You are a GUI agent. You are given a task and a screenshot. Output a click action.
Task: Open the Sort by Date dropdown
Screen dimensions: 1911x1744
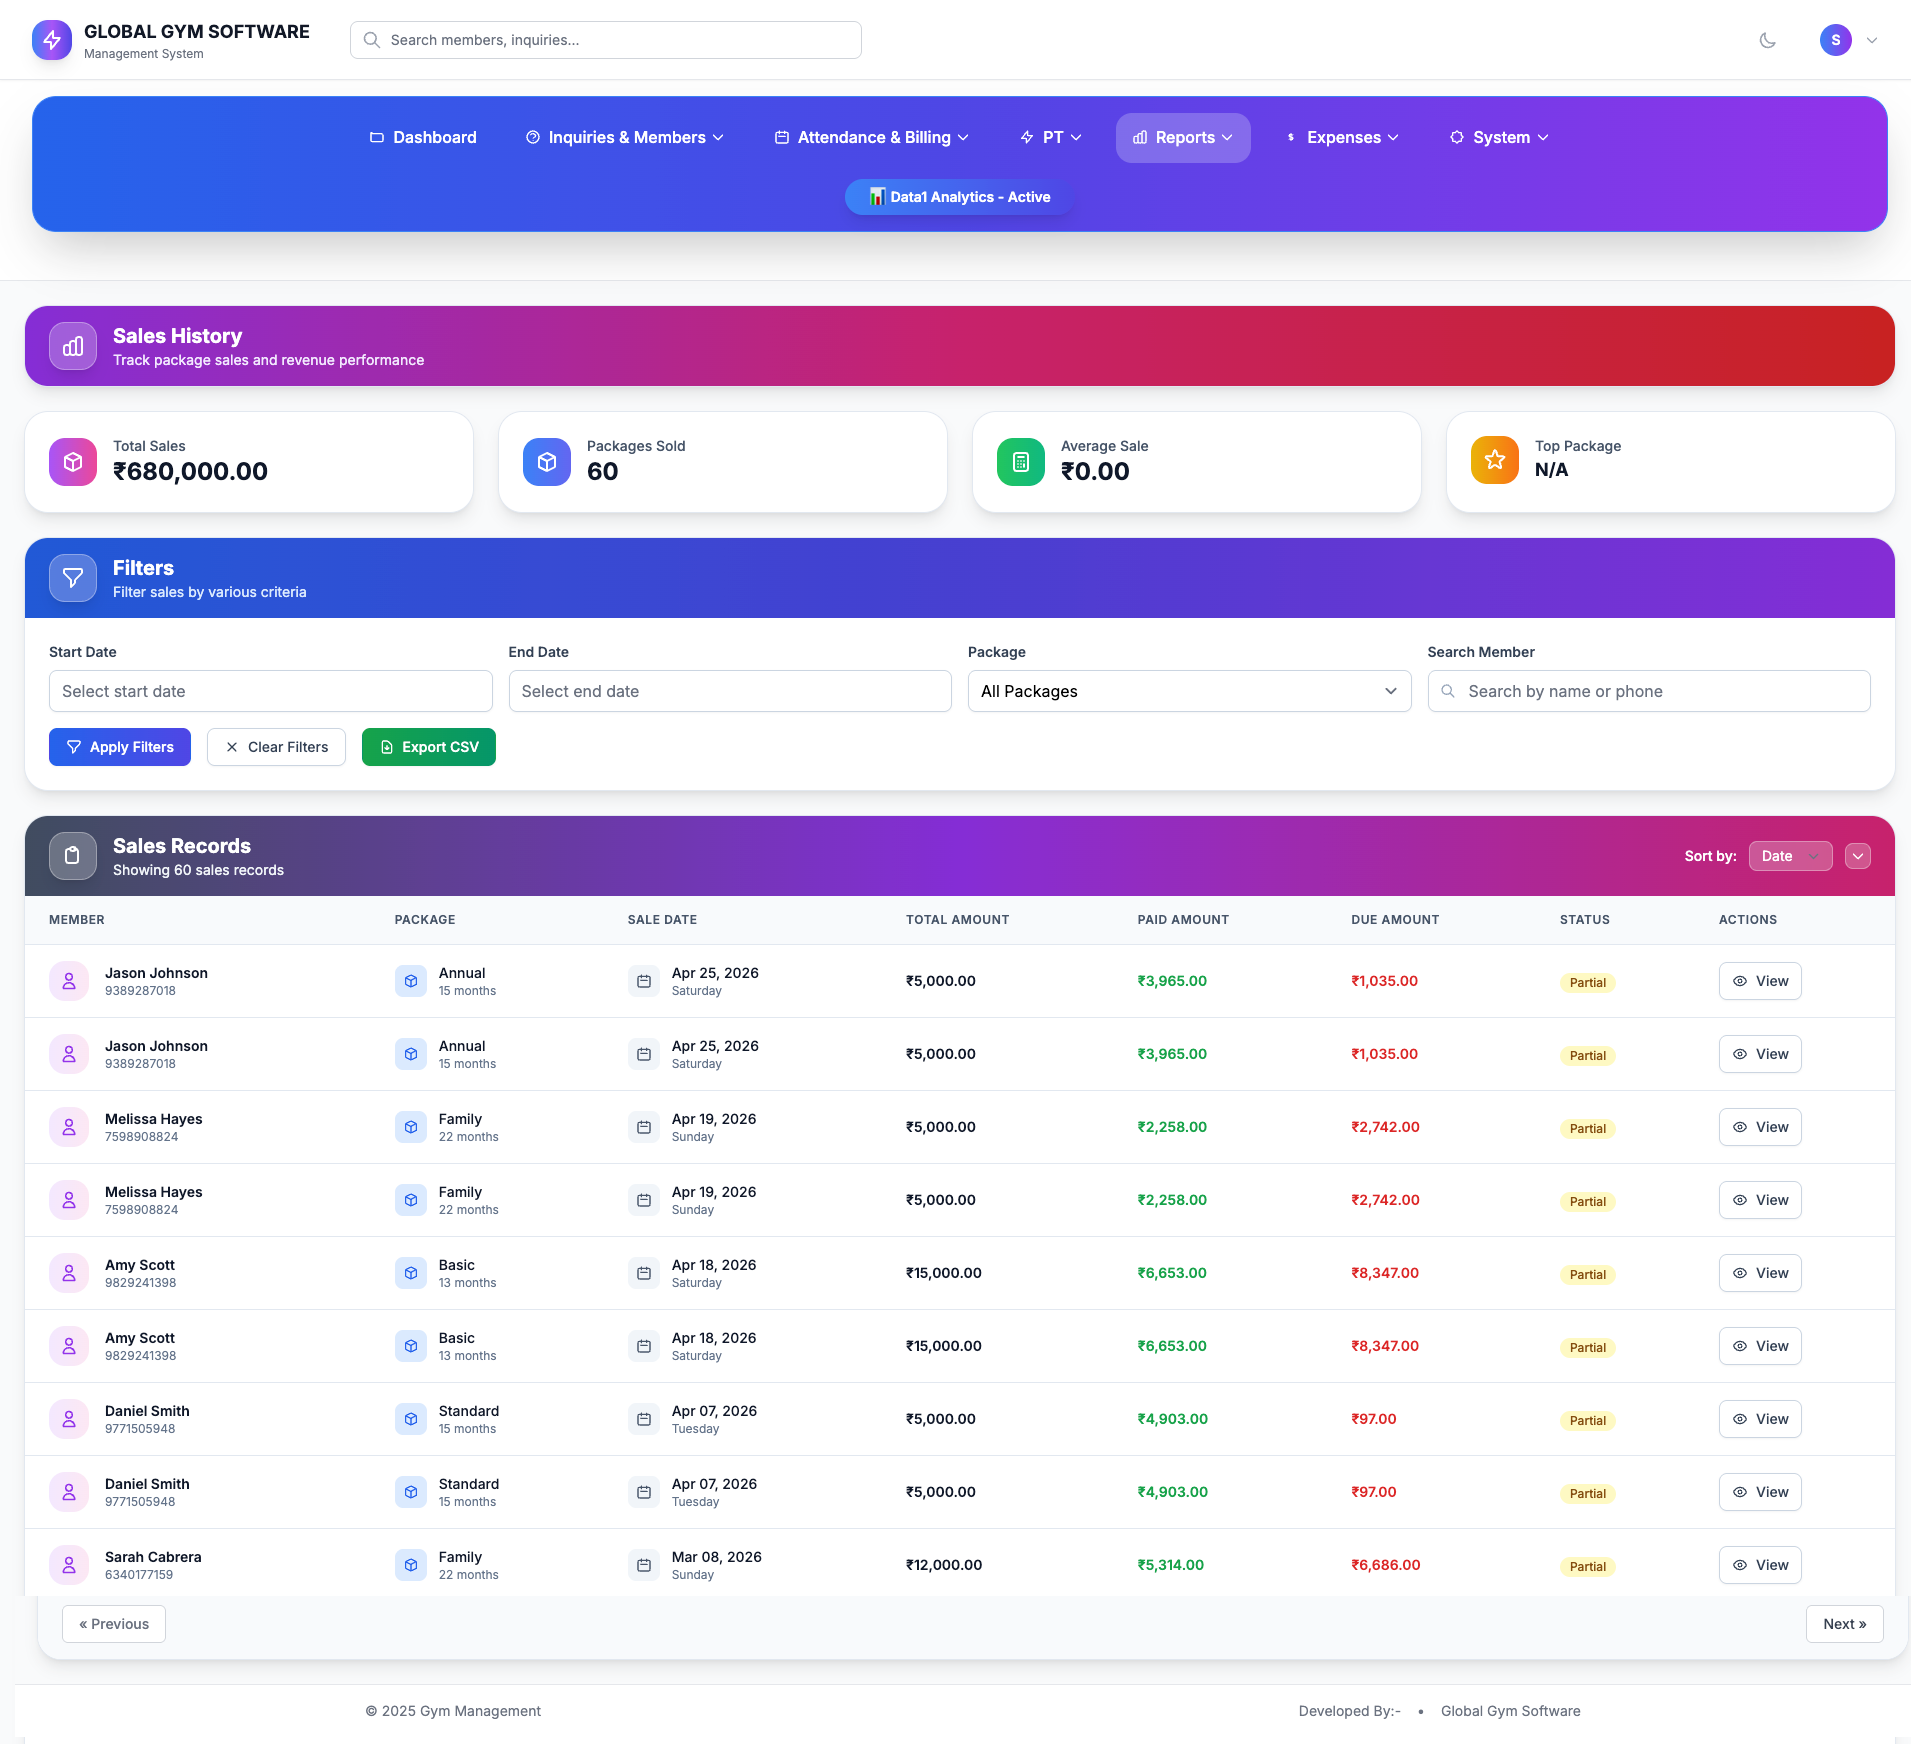(x=1789, y=856)
